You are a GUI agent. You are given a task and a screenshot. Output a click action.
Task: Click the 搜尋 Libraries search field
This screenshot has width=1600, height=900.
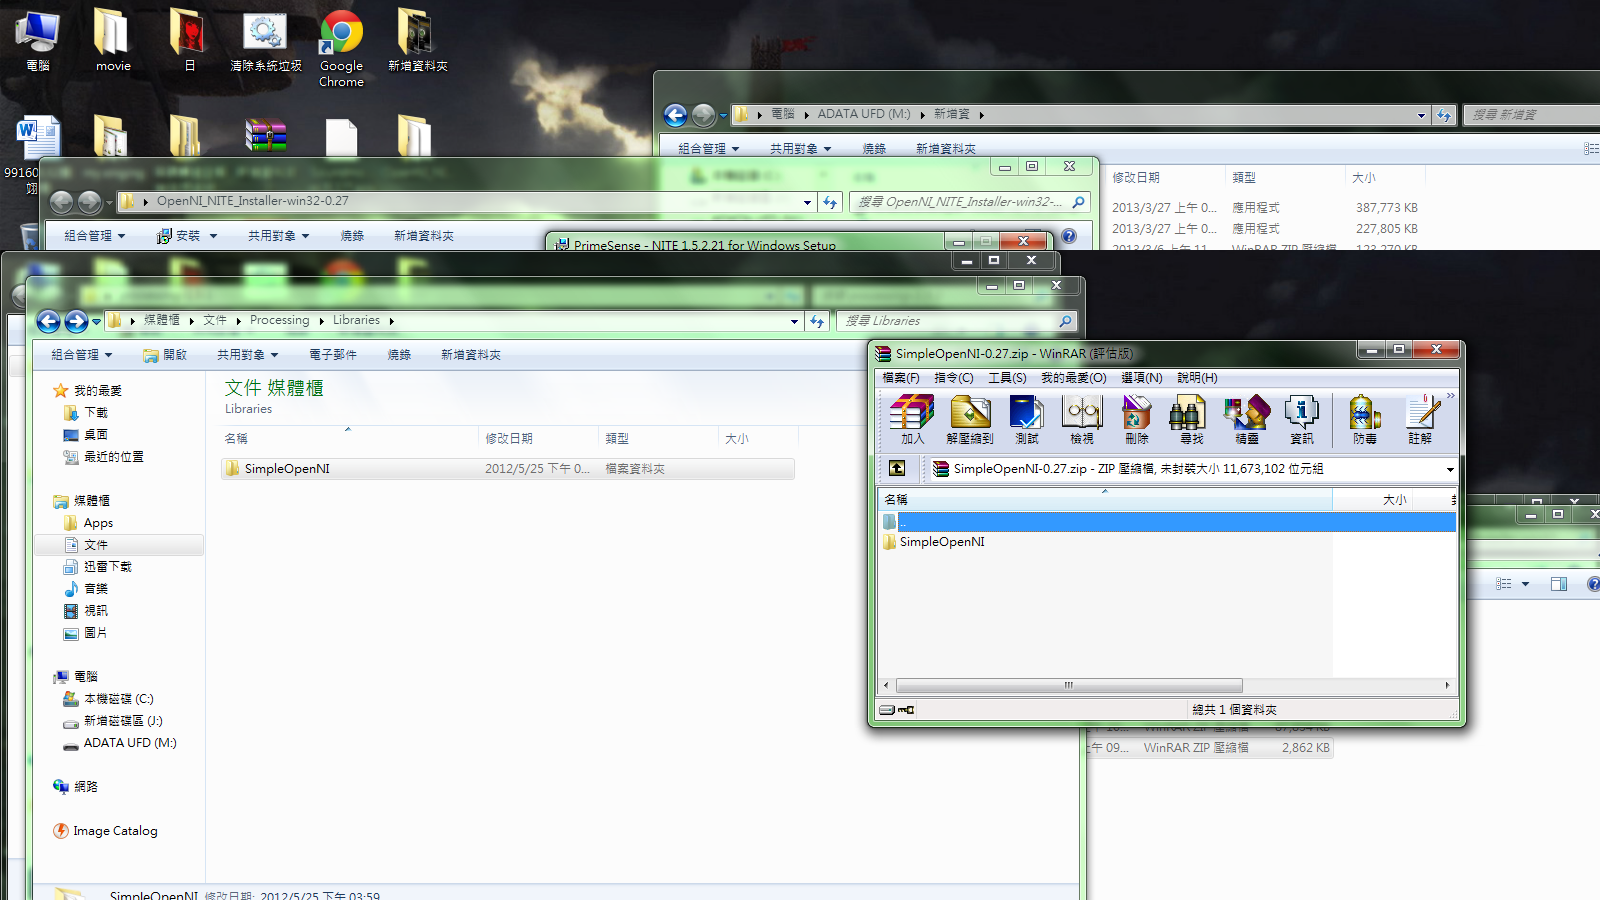click(x=958, y=321)
